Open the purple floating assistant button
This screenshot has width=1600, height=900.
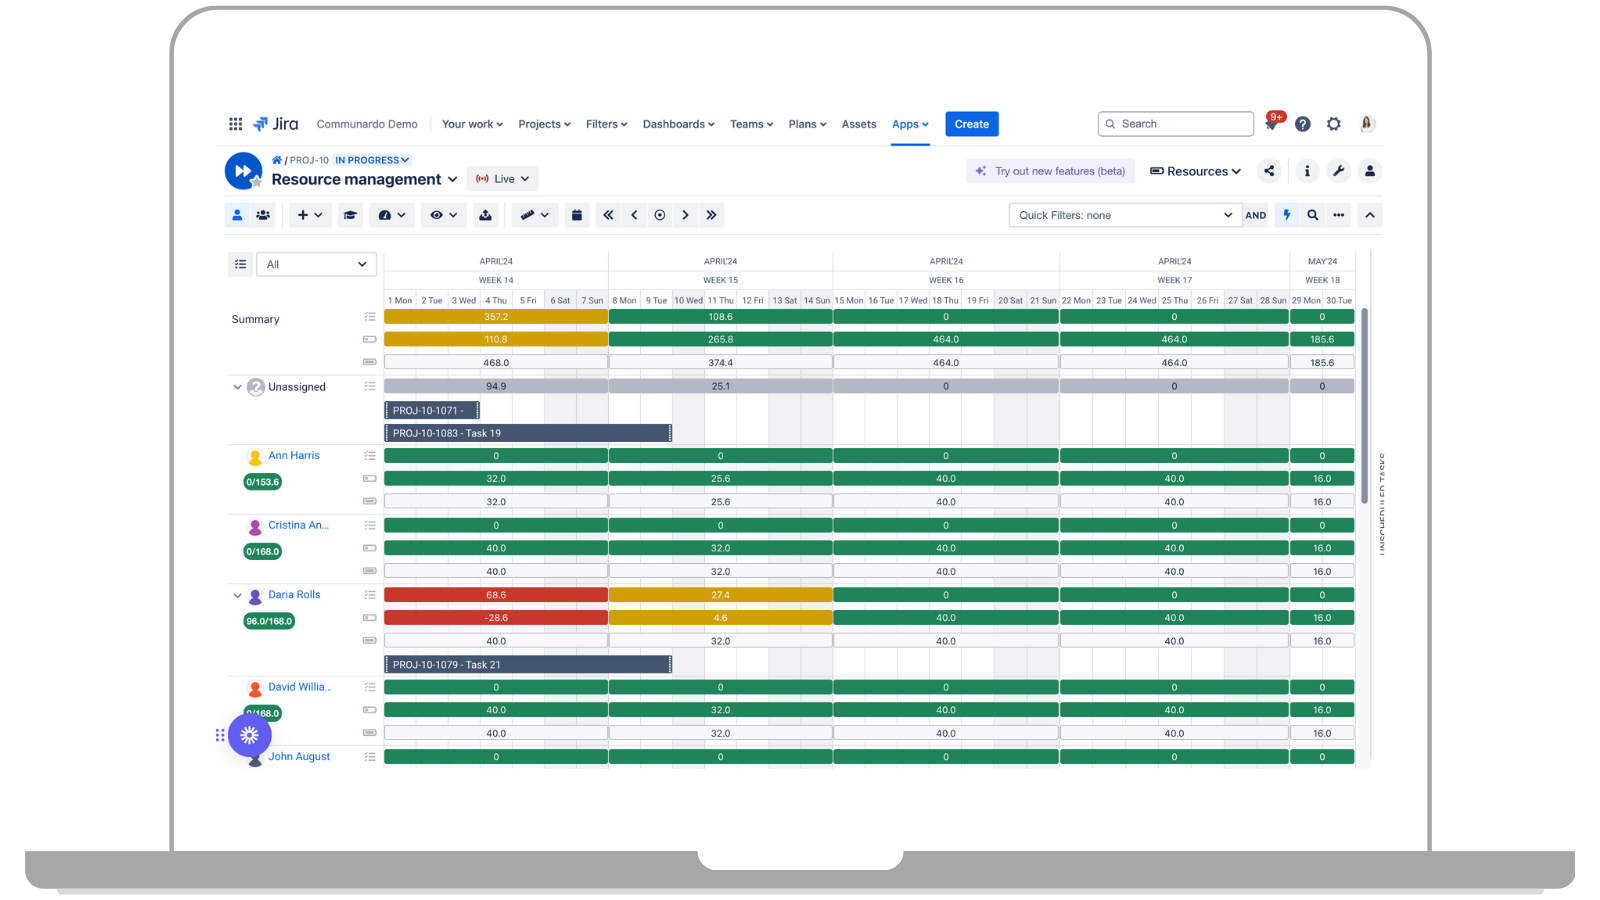pos(250,735)
